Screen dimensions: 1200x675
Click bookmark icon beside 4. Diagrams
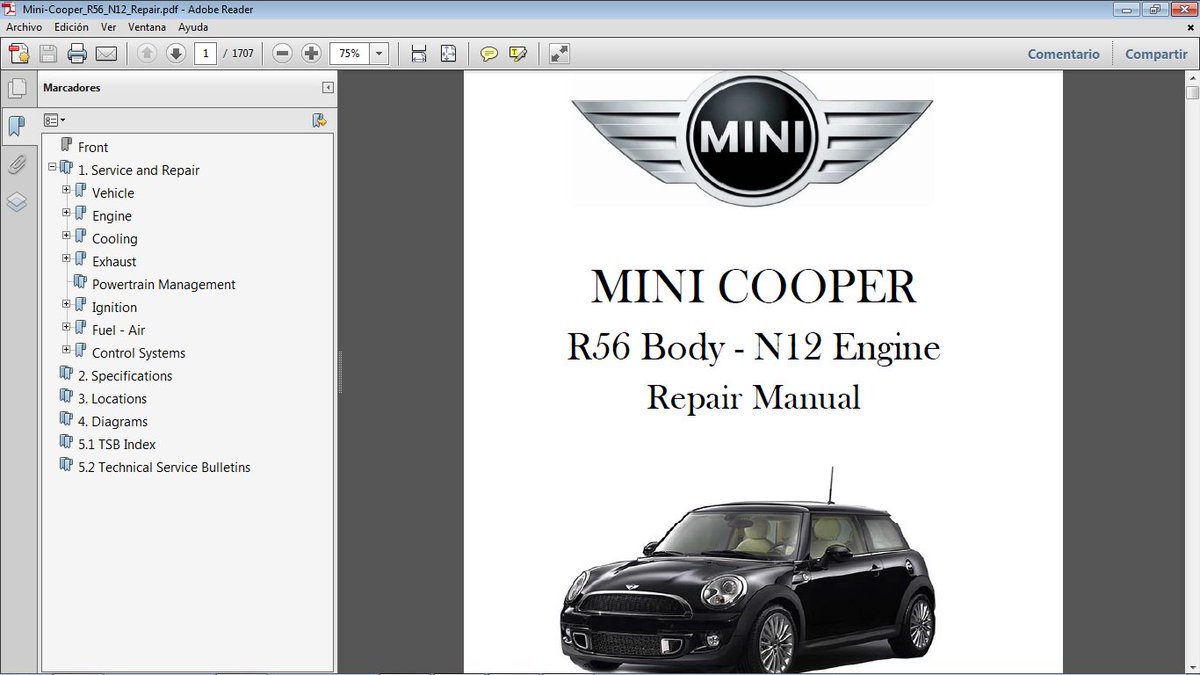click(x=67, y=421)
